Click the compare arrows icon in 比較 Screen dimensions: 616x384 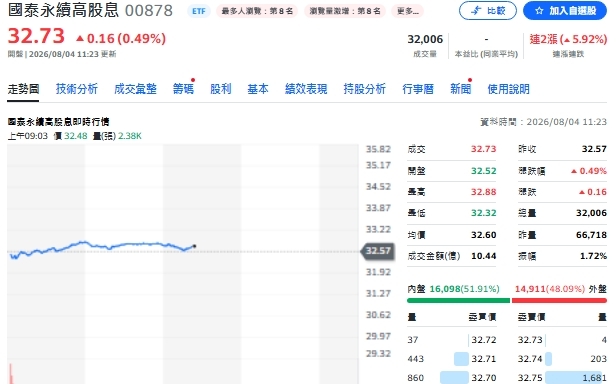476,11
